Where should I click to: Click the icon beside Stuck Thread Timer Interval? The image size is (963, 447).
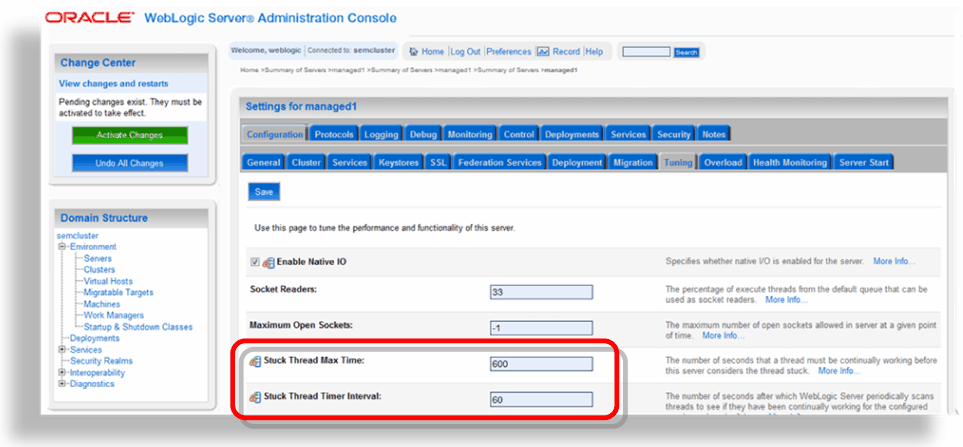pyautogui.click(x=255, y=397)
